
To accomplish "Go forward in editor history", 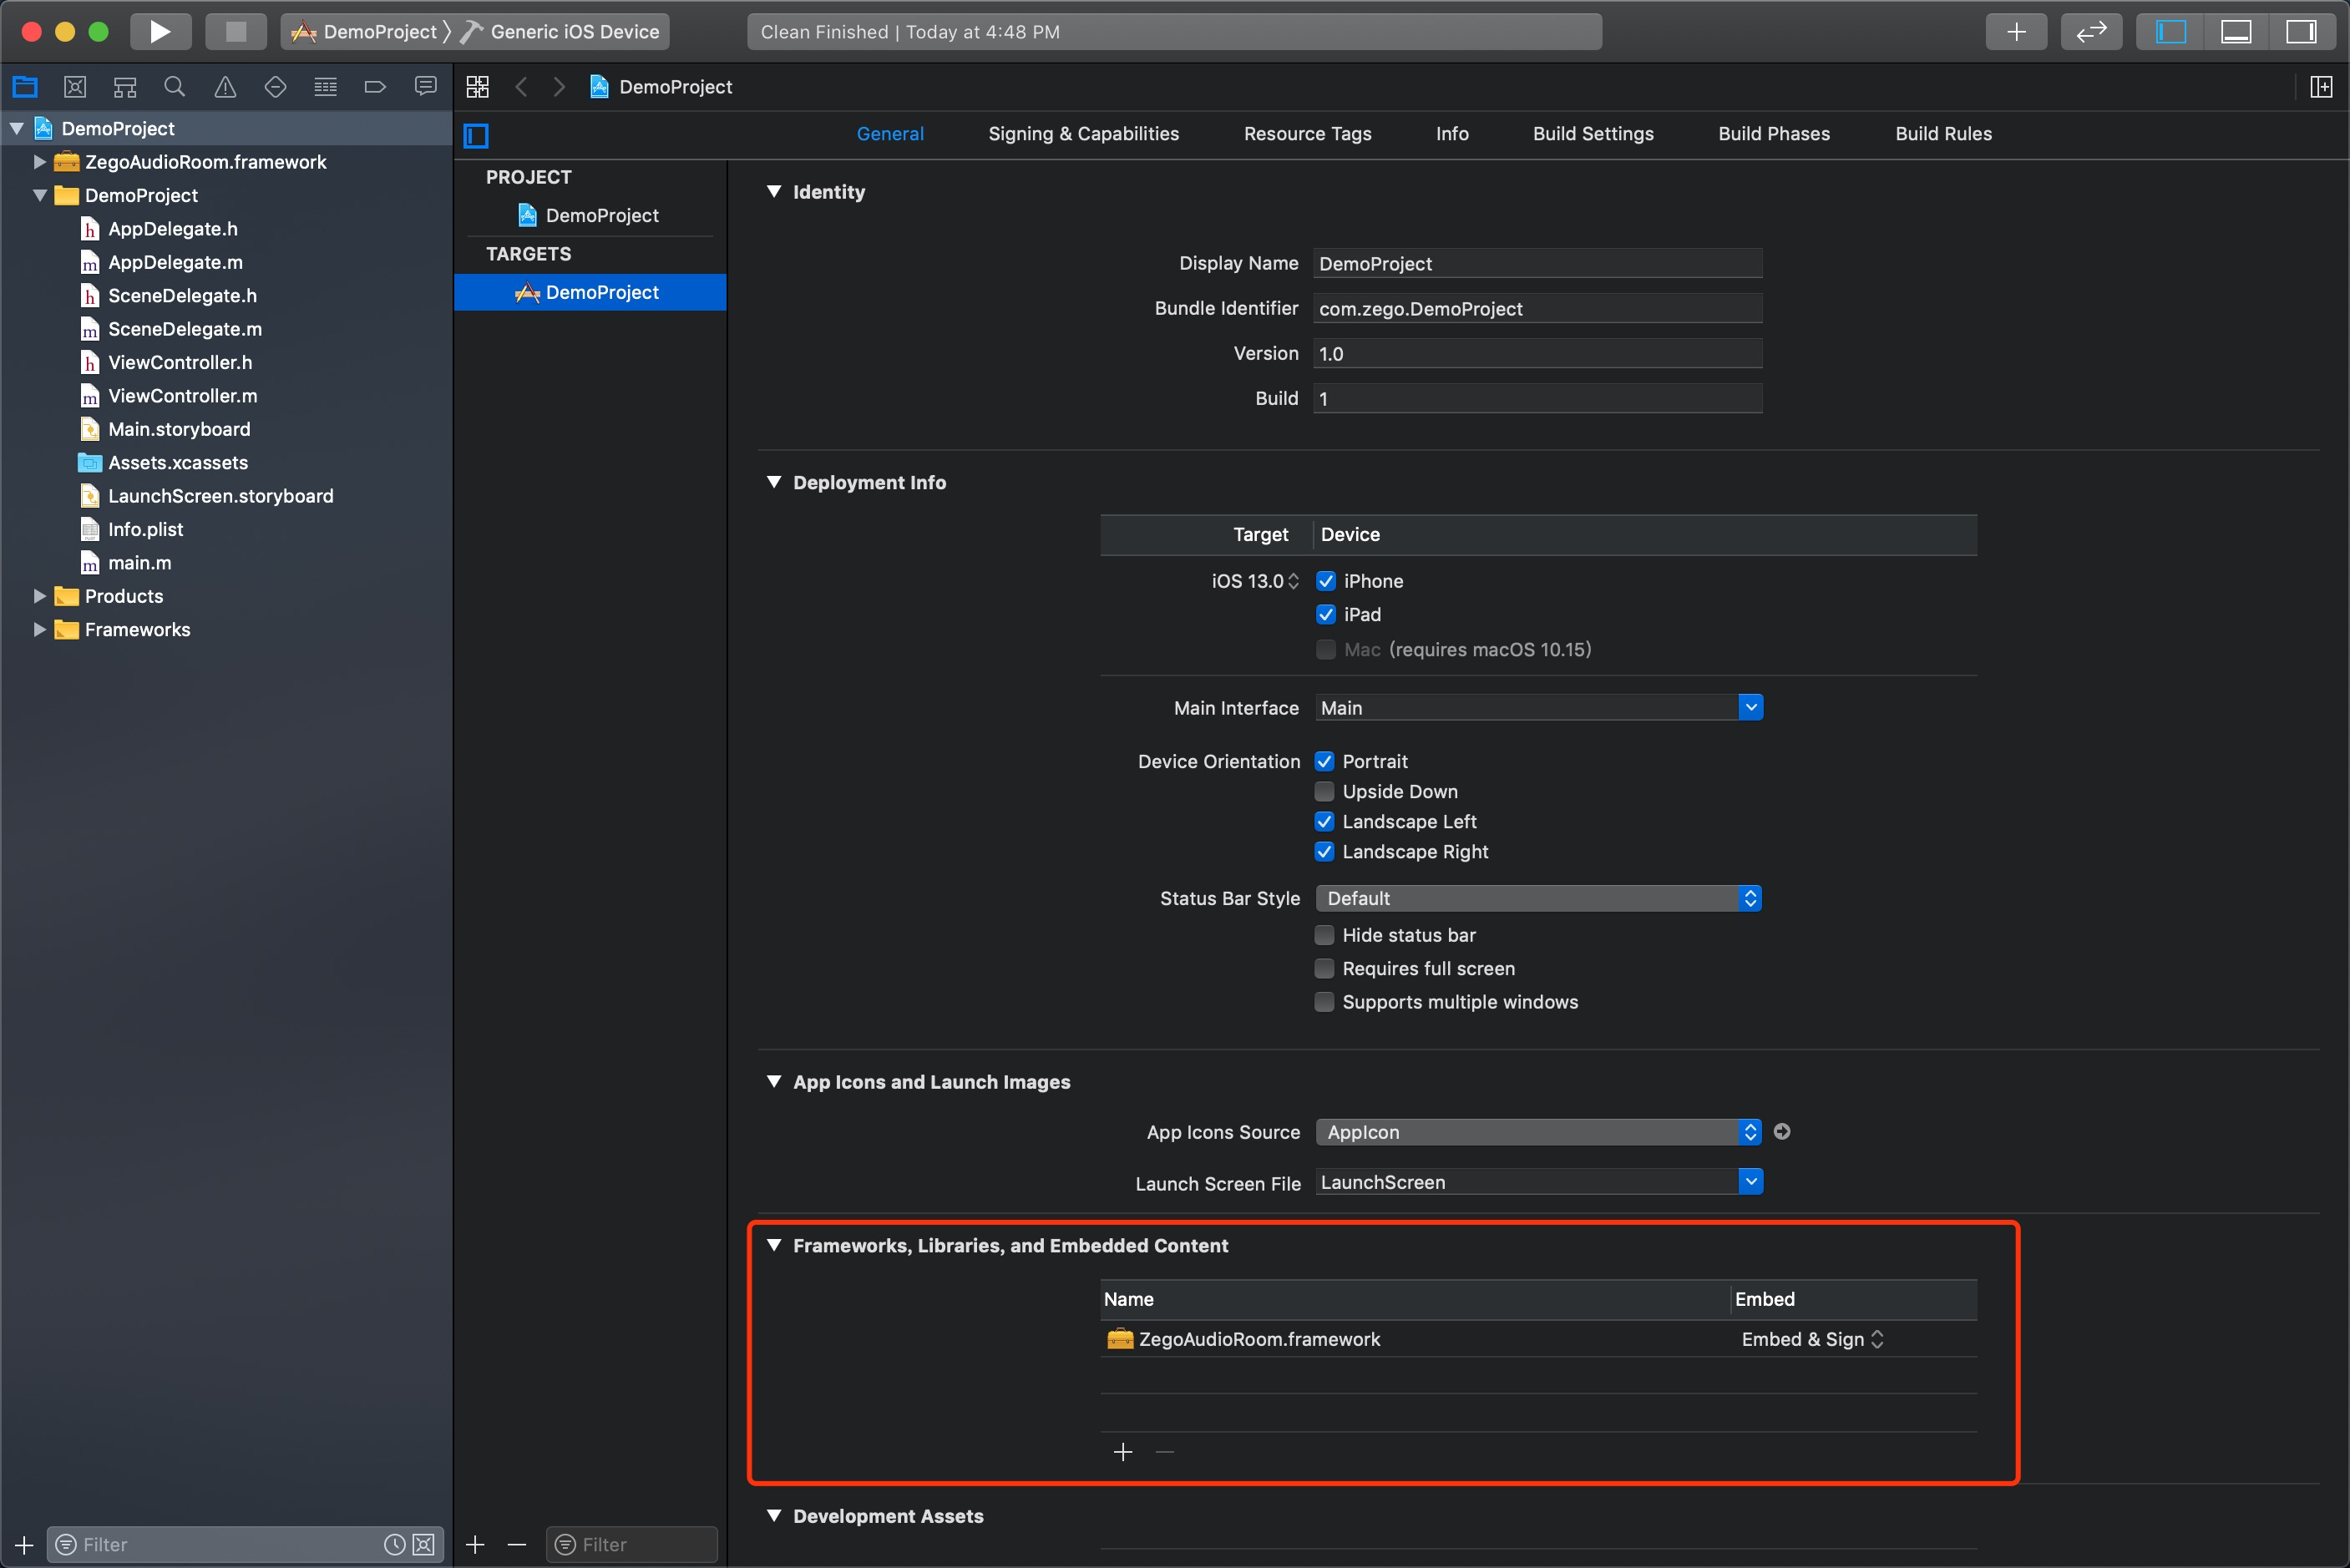I will [559, 87].
